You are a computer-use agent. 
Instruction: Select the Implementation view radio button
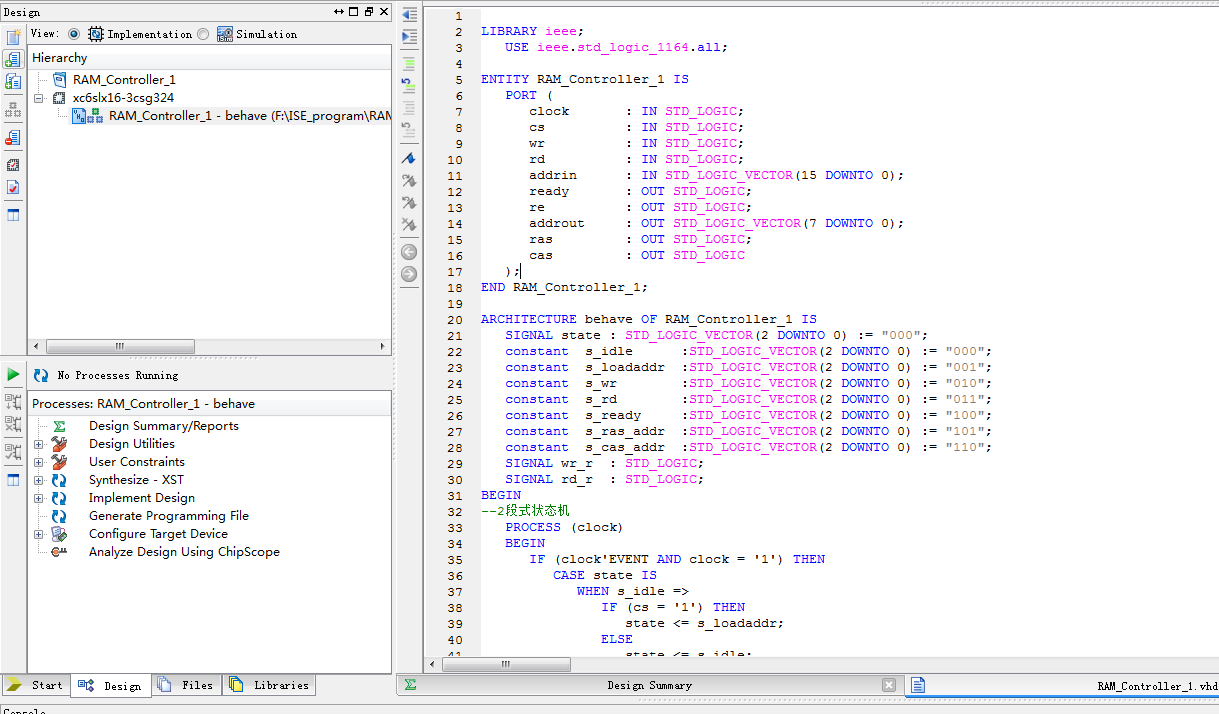pos(74,34)
